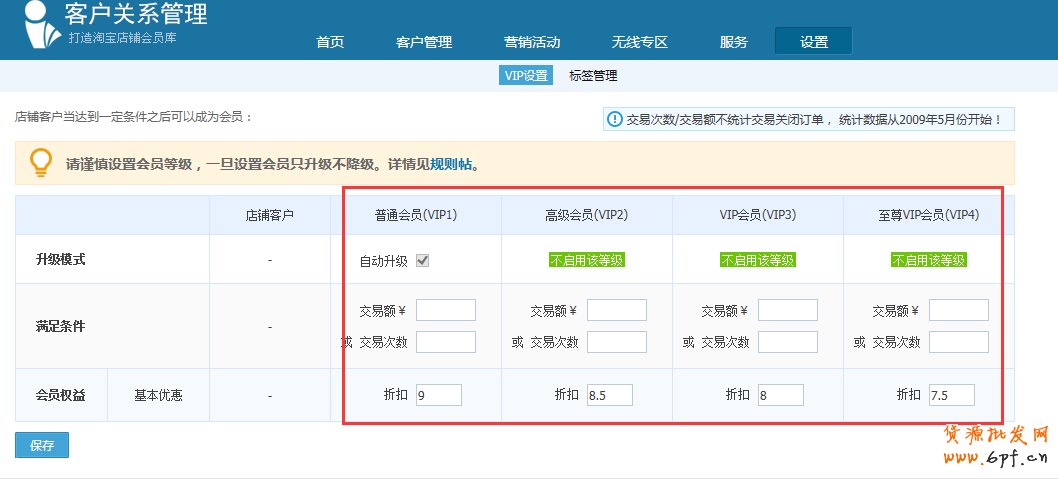This screenshot has width=1058, height=479.
Task: Toggle the 自动升级 checkbox for VIP1
Action: point(423,261)
